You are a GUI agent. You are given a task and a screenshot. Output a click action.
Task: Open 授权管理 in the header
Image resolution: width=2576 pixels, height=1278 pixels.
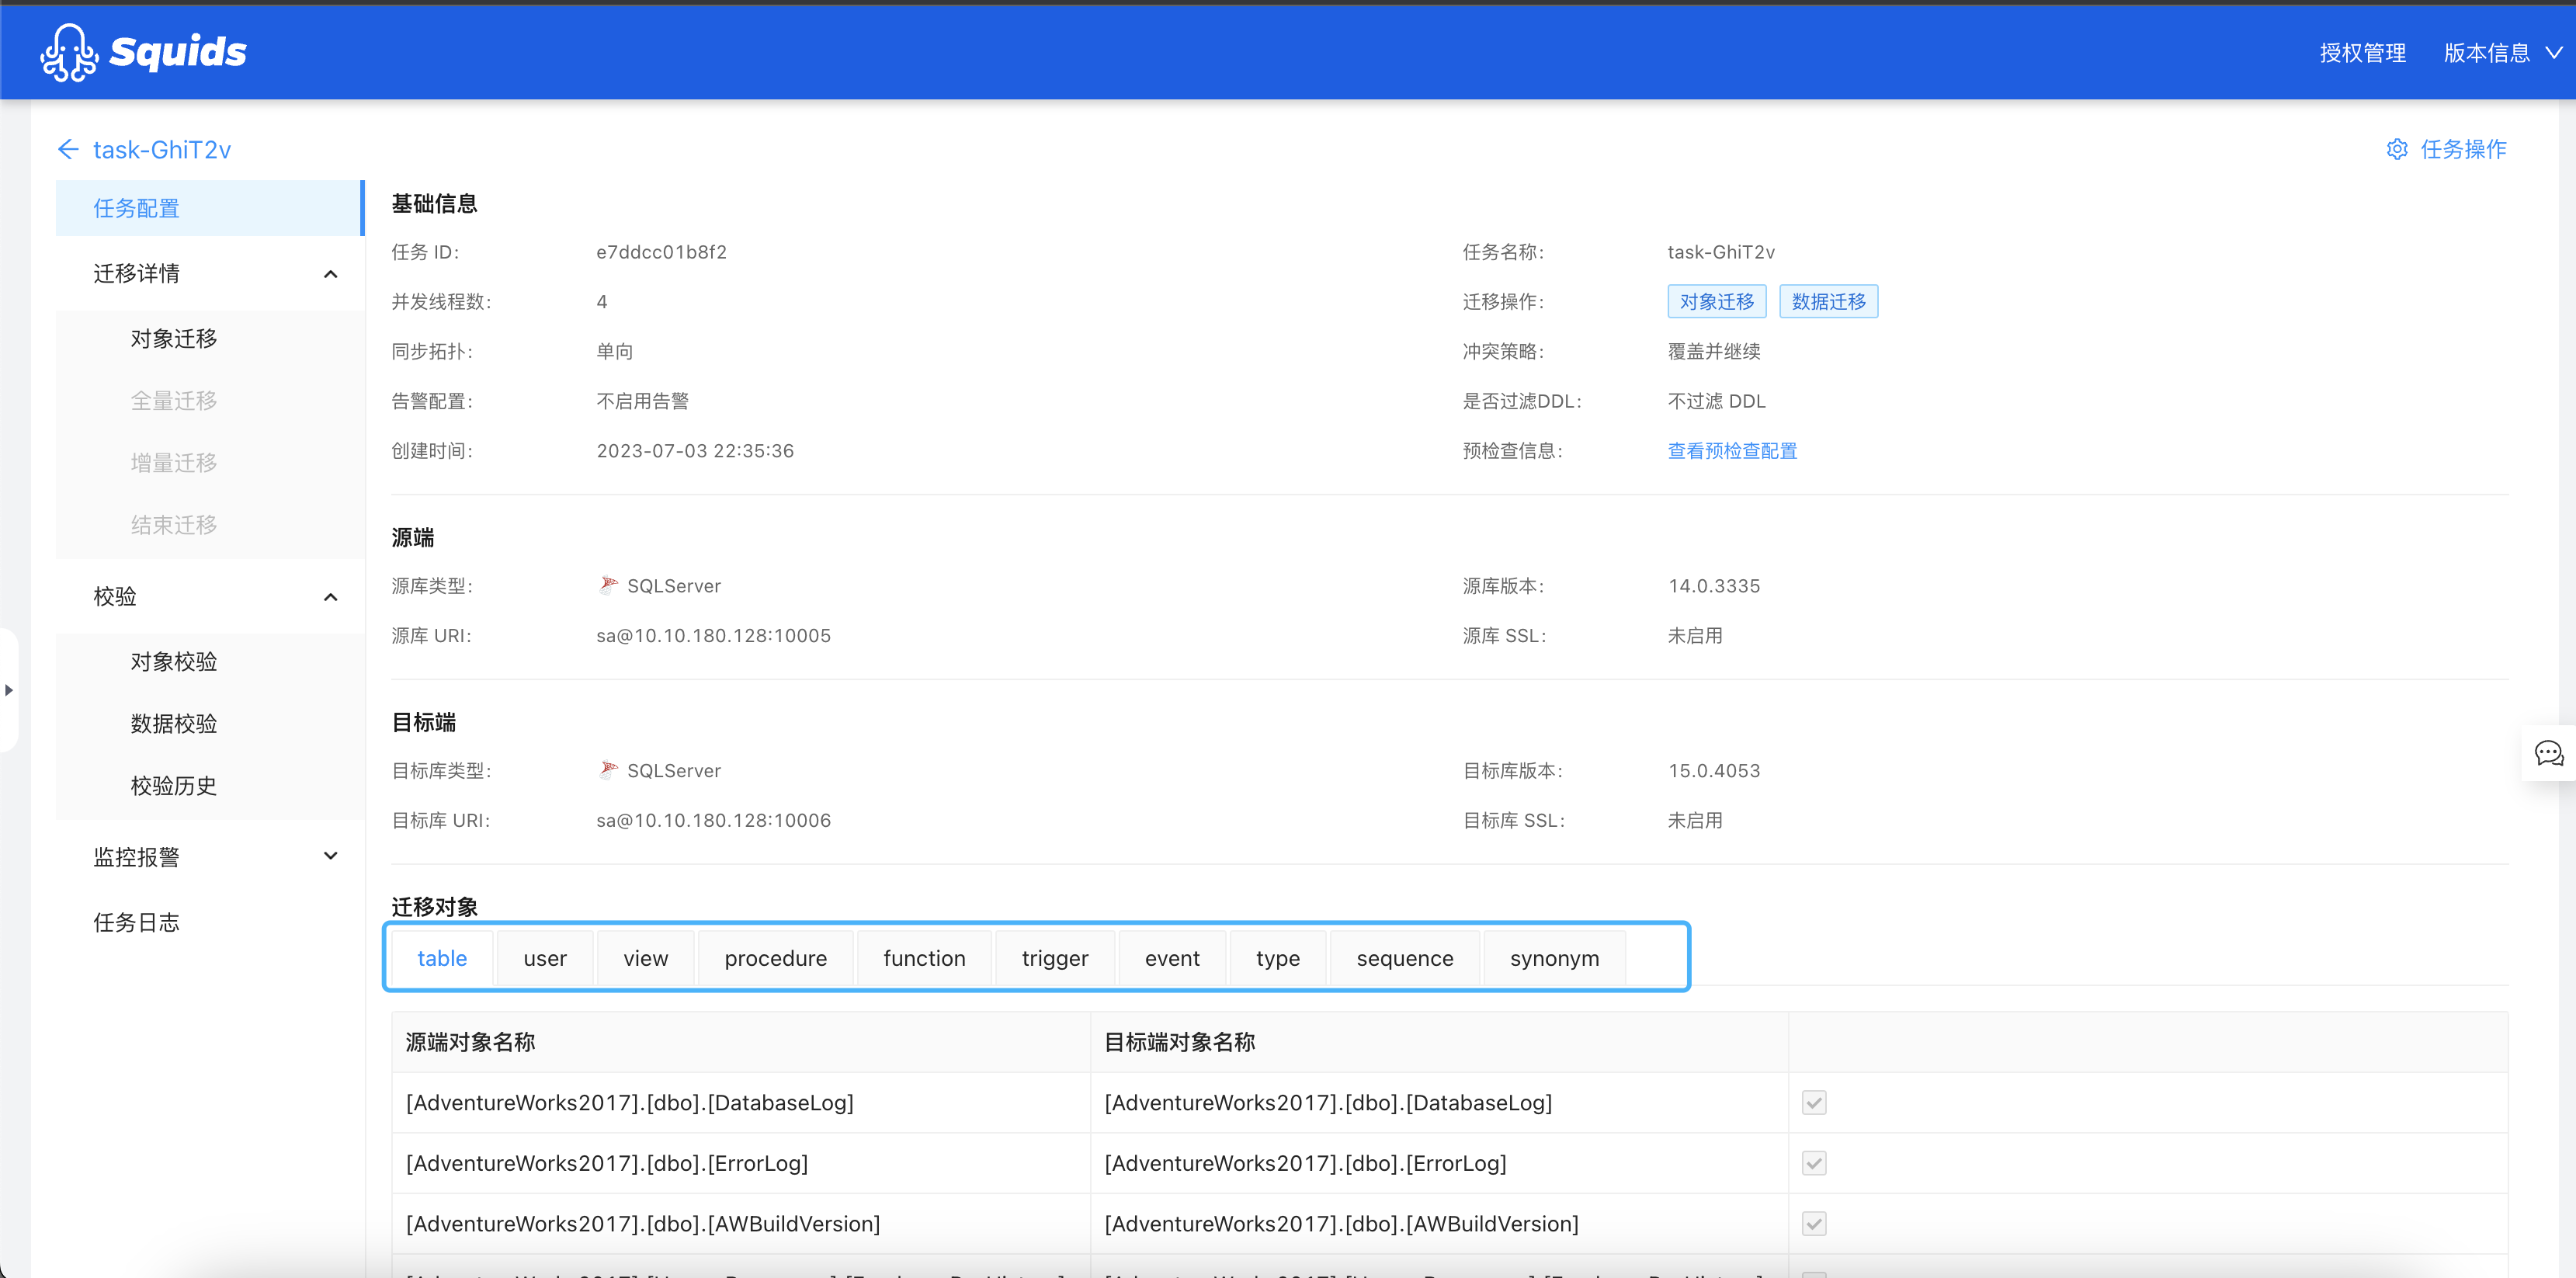pyautogui.click(x=2362, y=52)
